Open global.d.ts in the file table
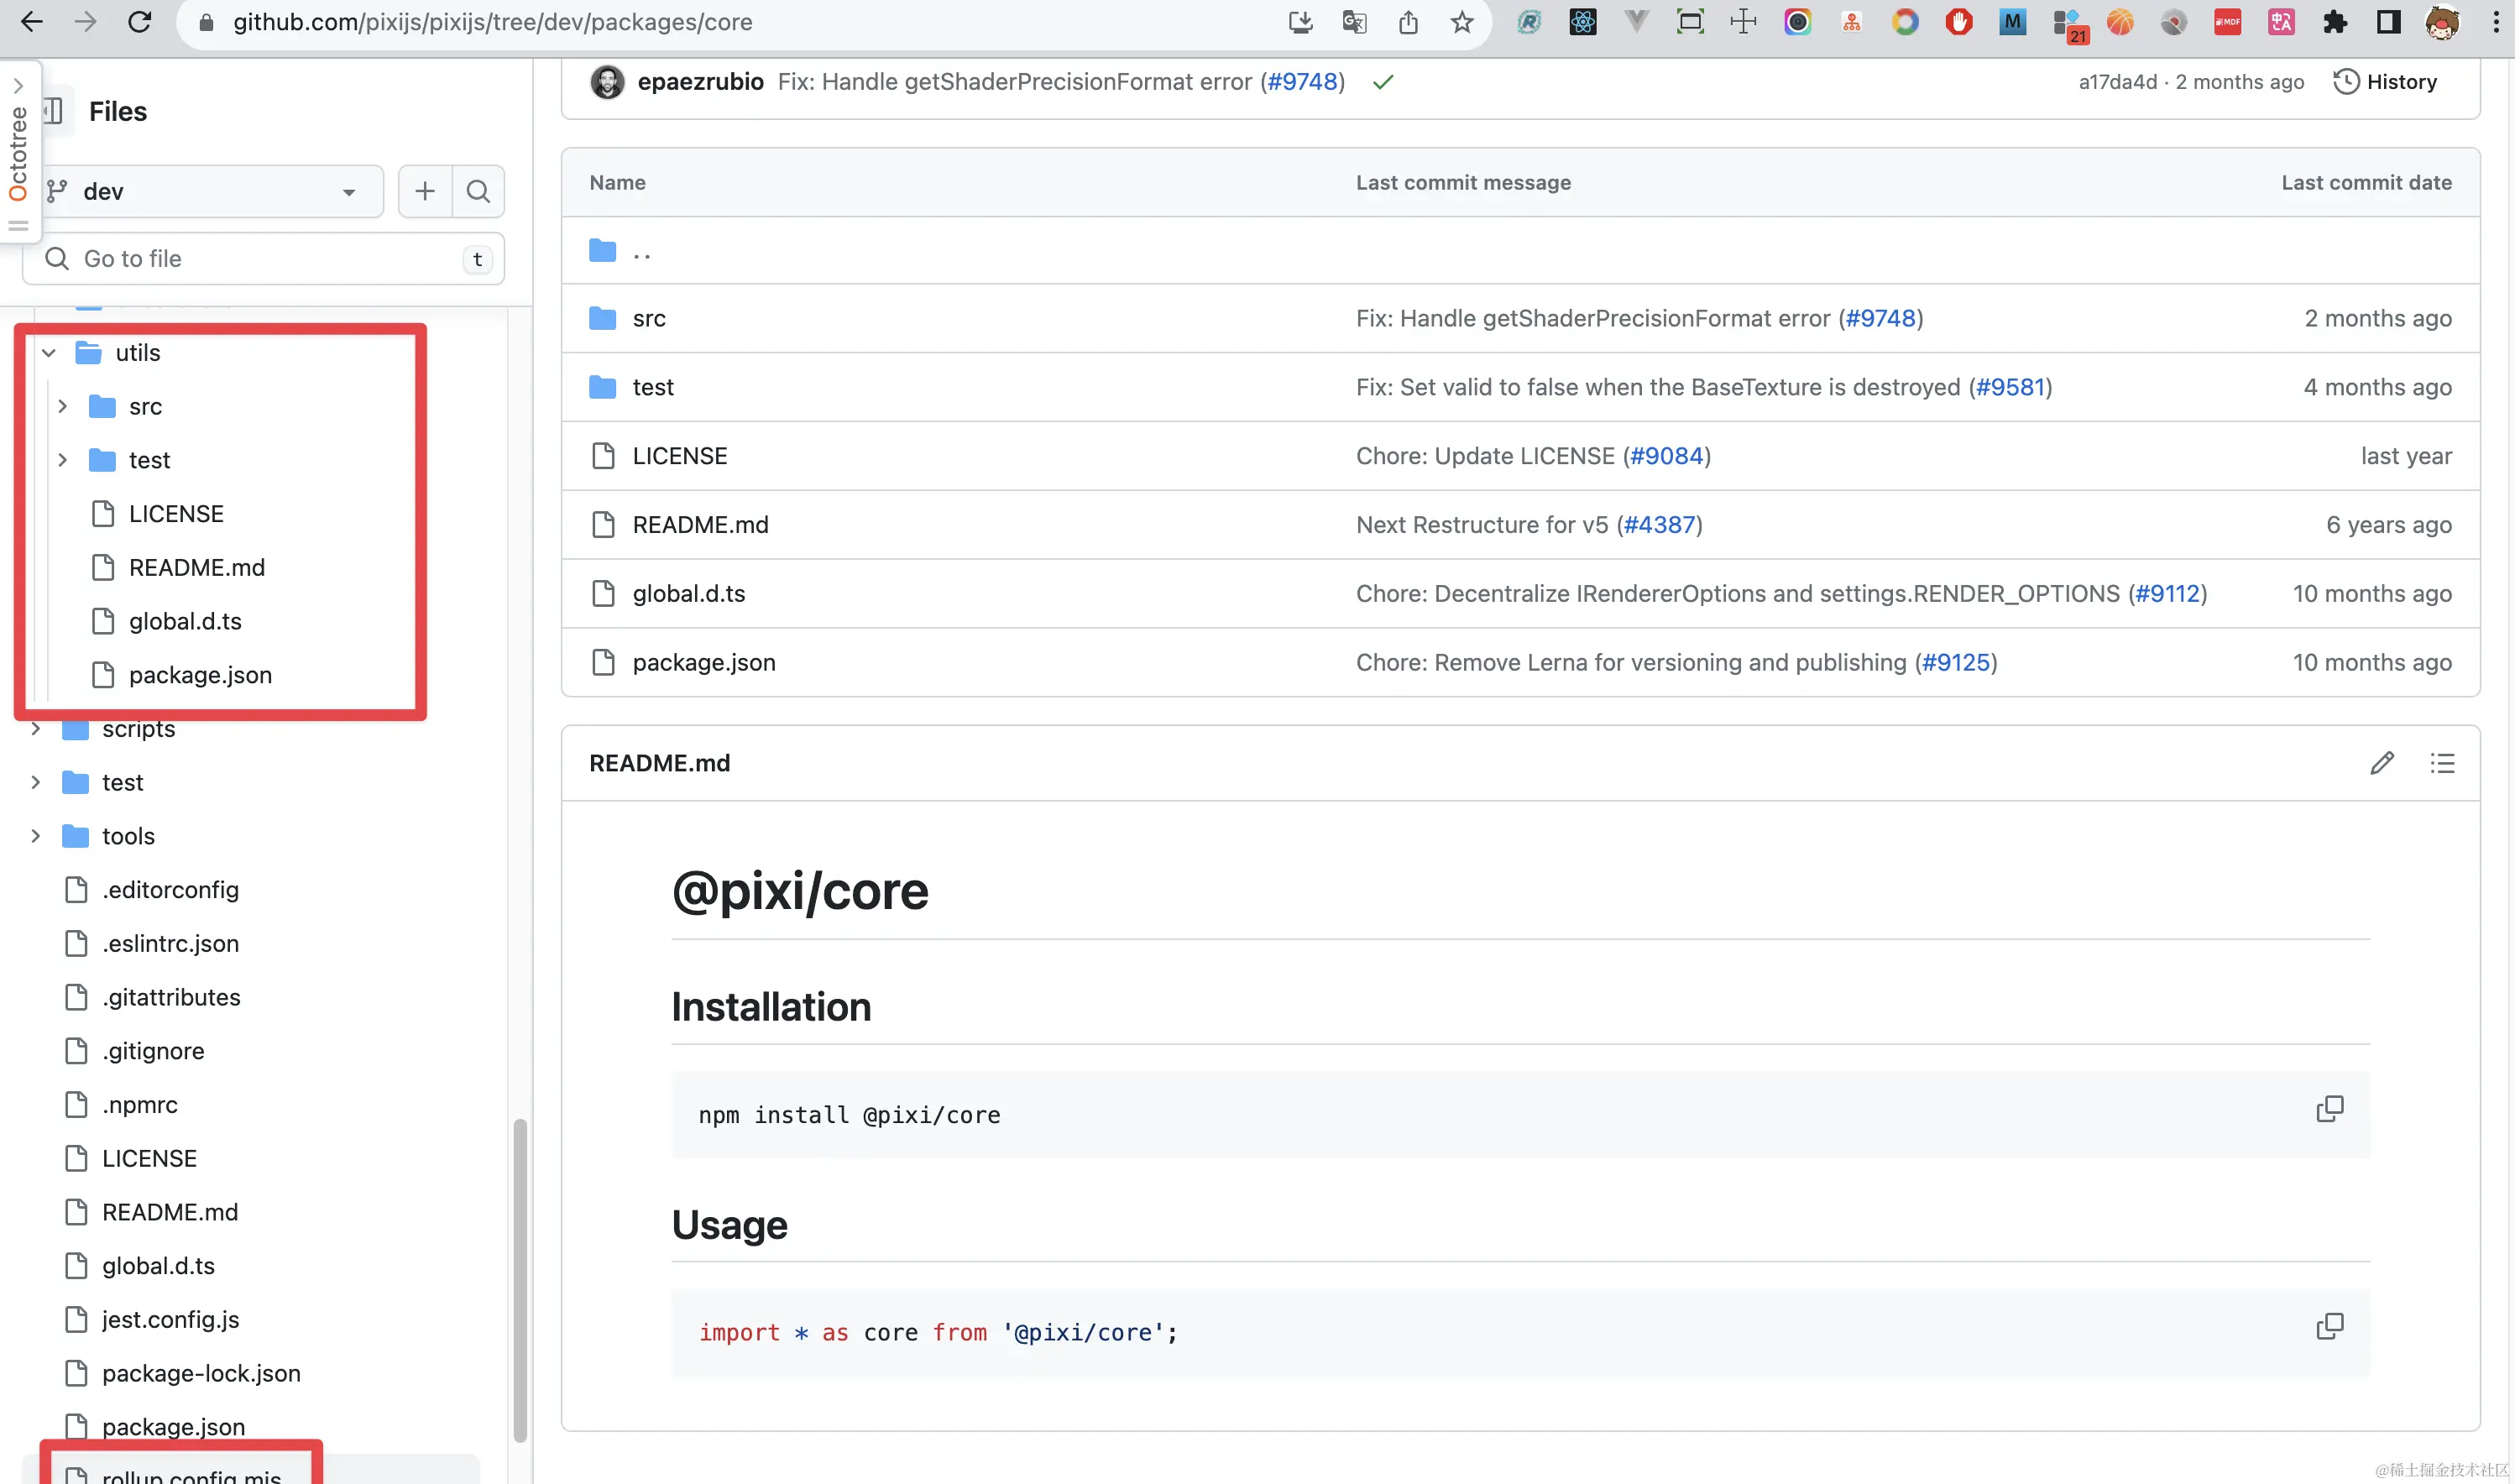 tap(689, 594)
